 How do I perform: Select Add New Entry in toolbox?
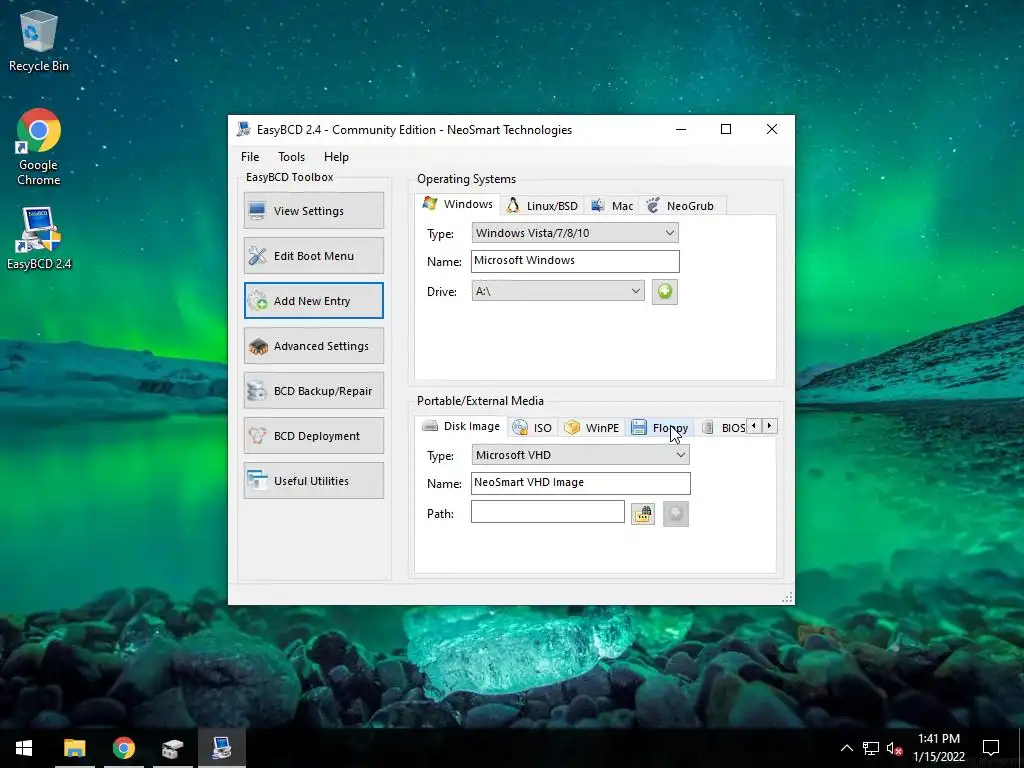[313, 300]
